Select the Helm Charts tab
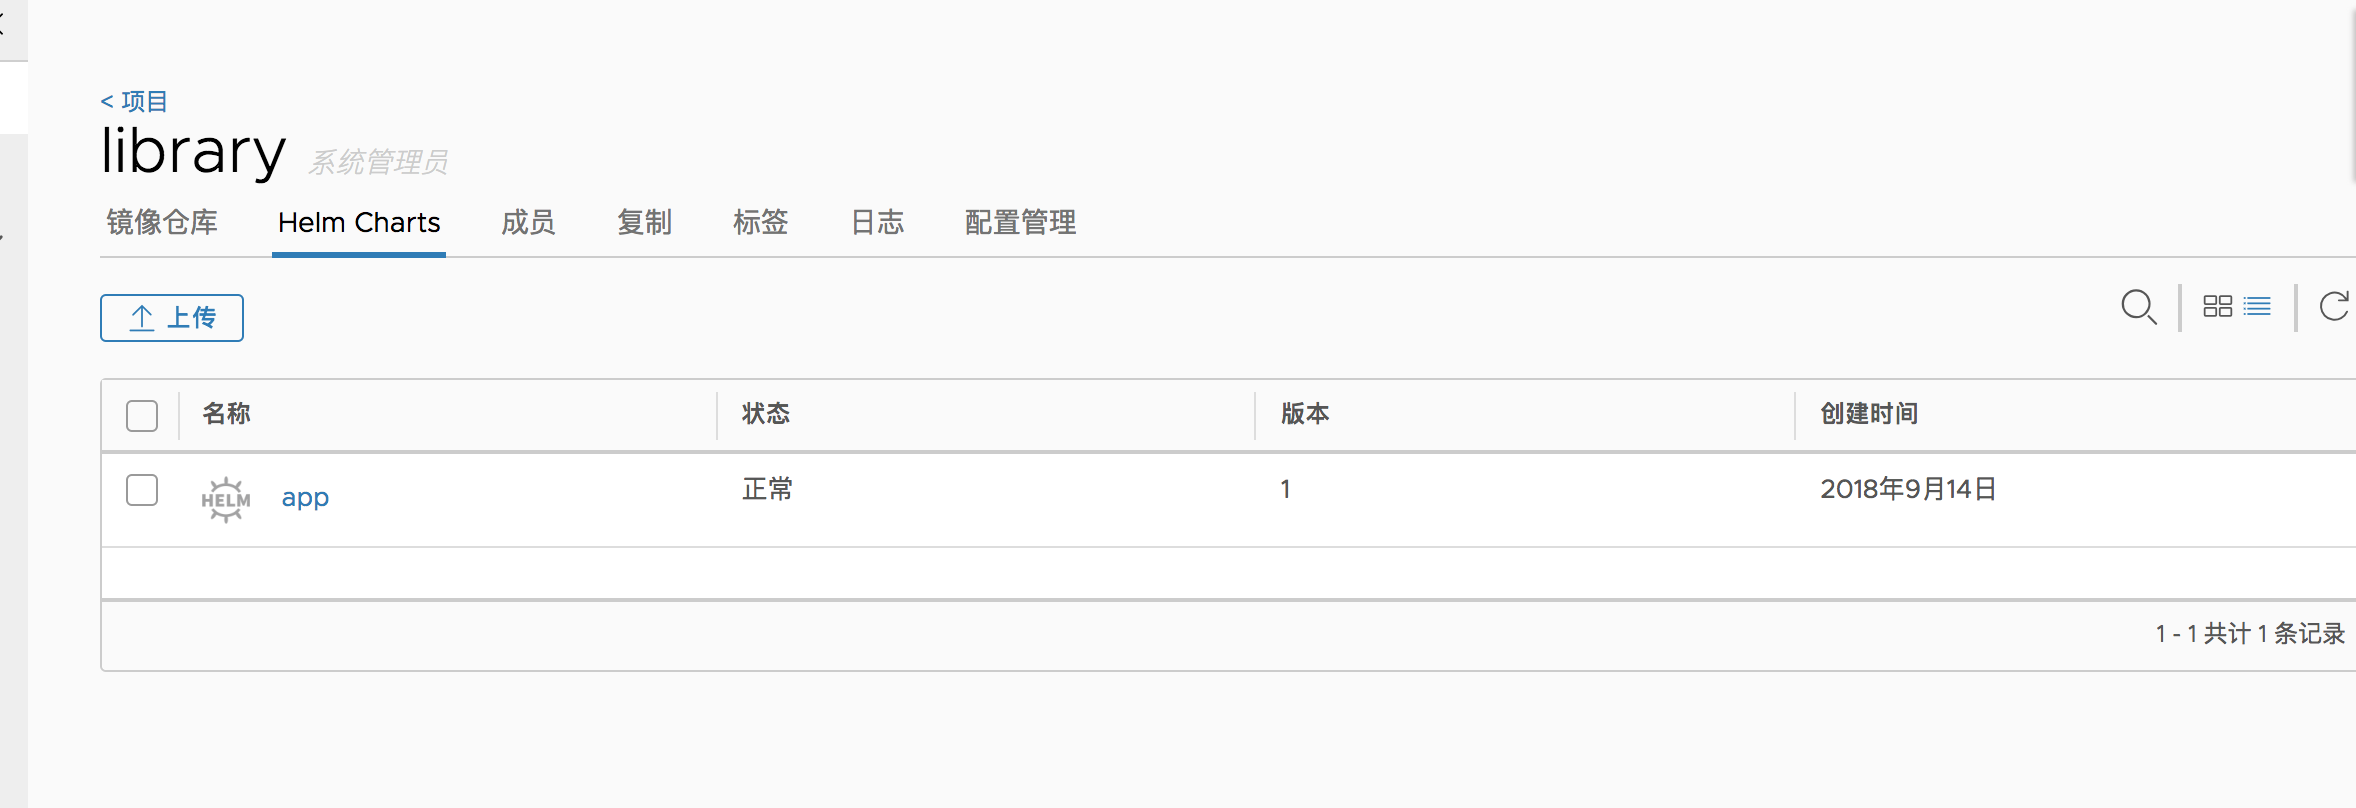 [x=359, y=222]
